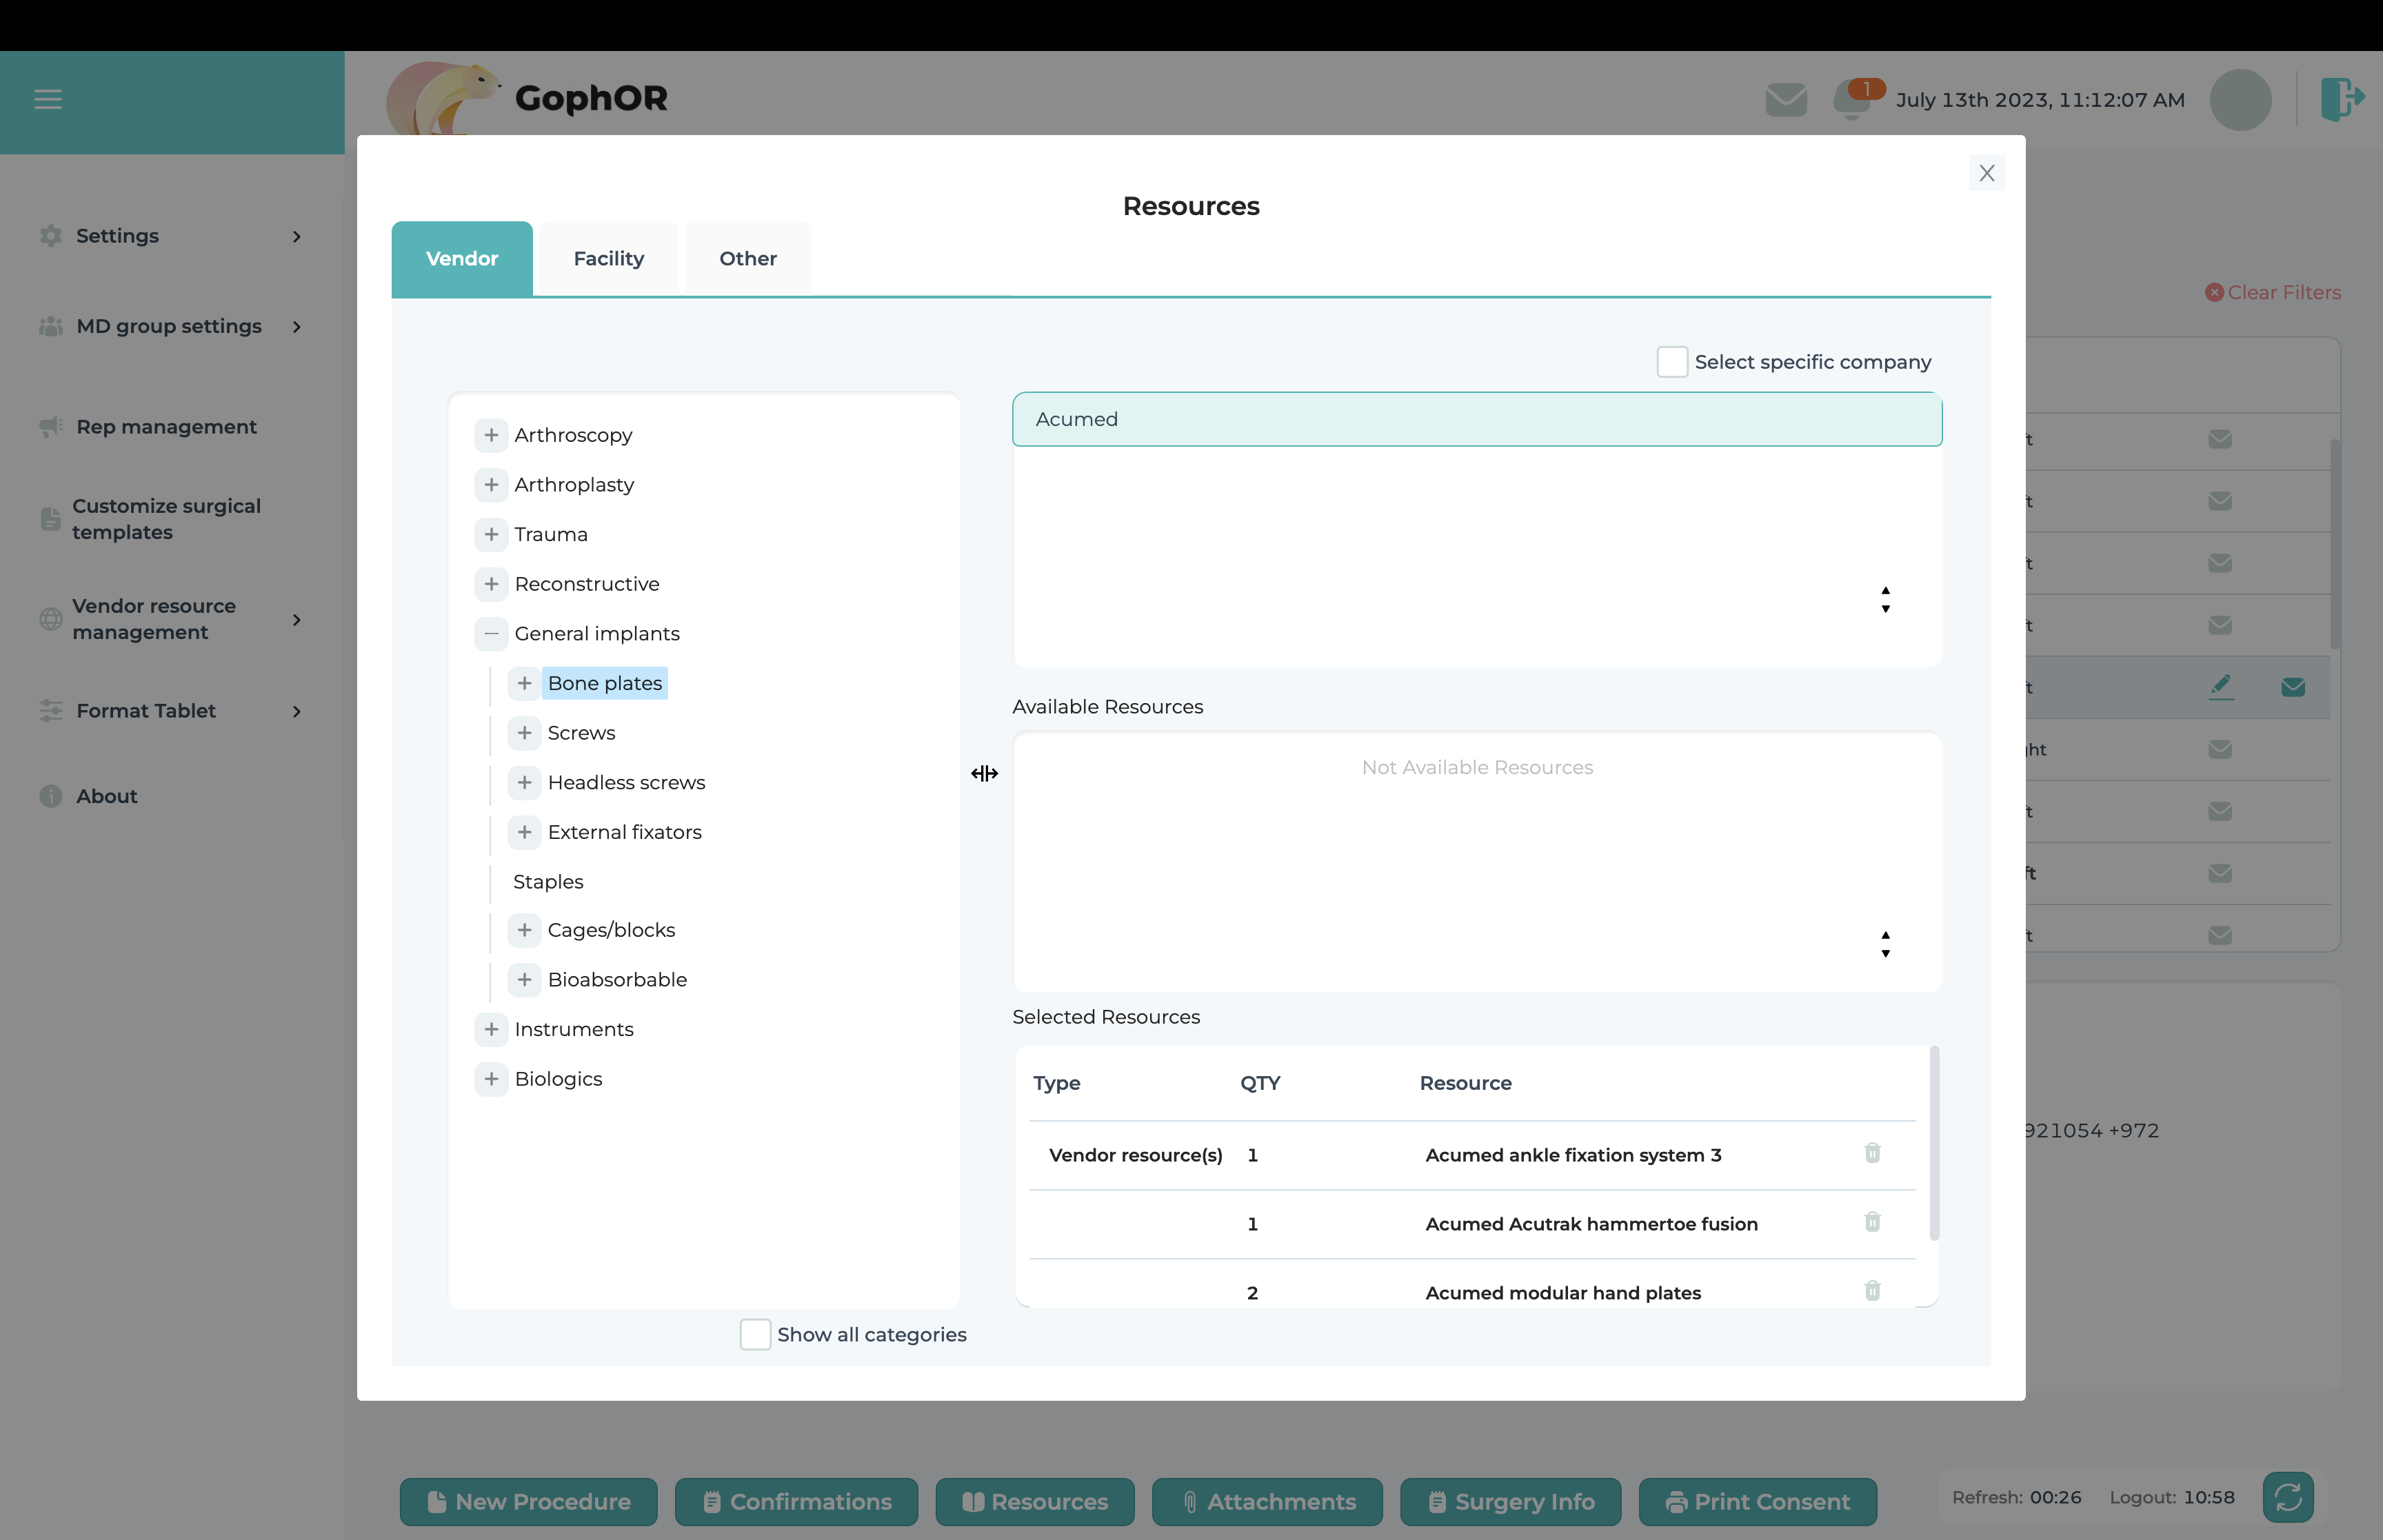Viewport: 2383px width, 1540px height.
Task: Click the GophOR gopher logo
Action: click(443, 98)
